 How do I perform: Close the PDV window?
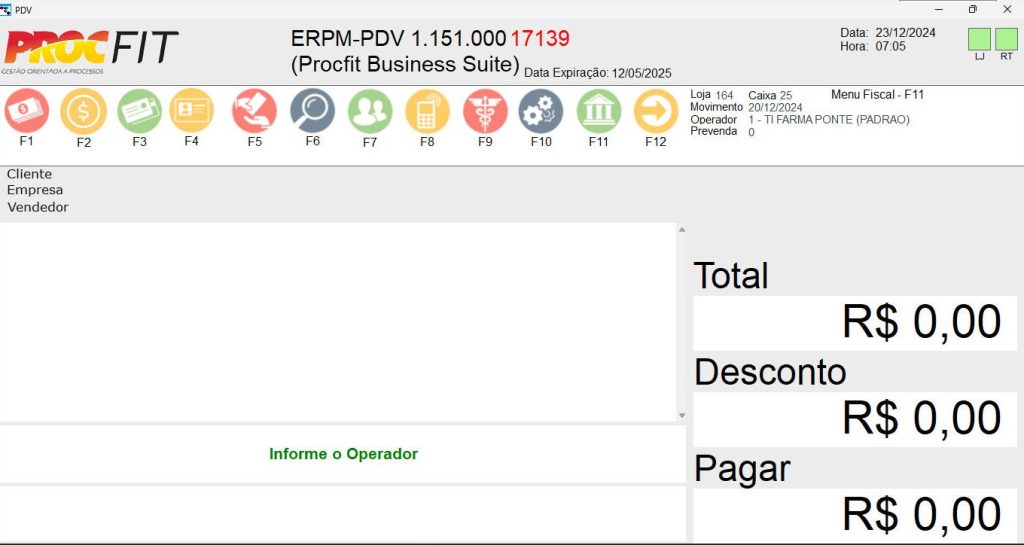tap(1007, 9)
